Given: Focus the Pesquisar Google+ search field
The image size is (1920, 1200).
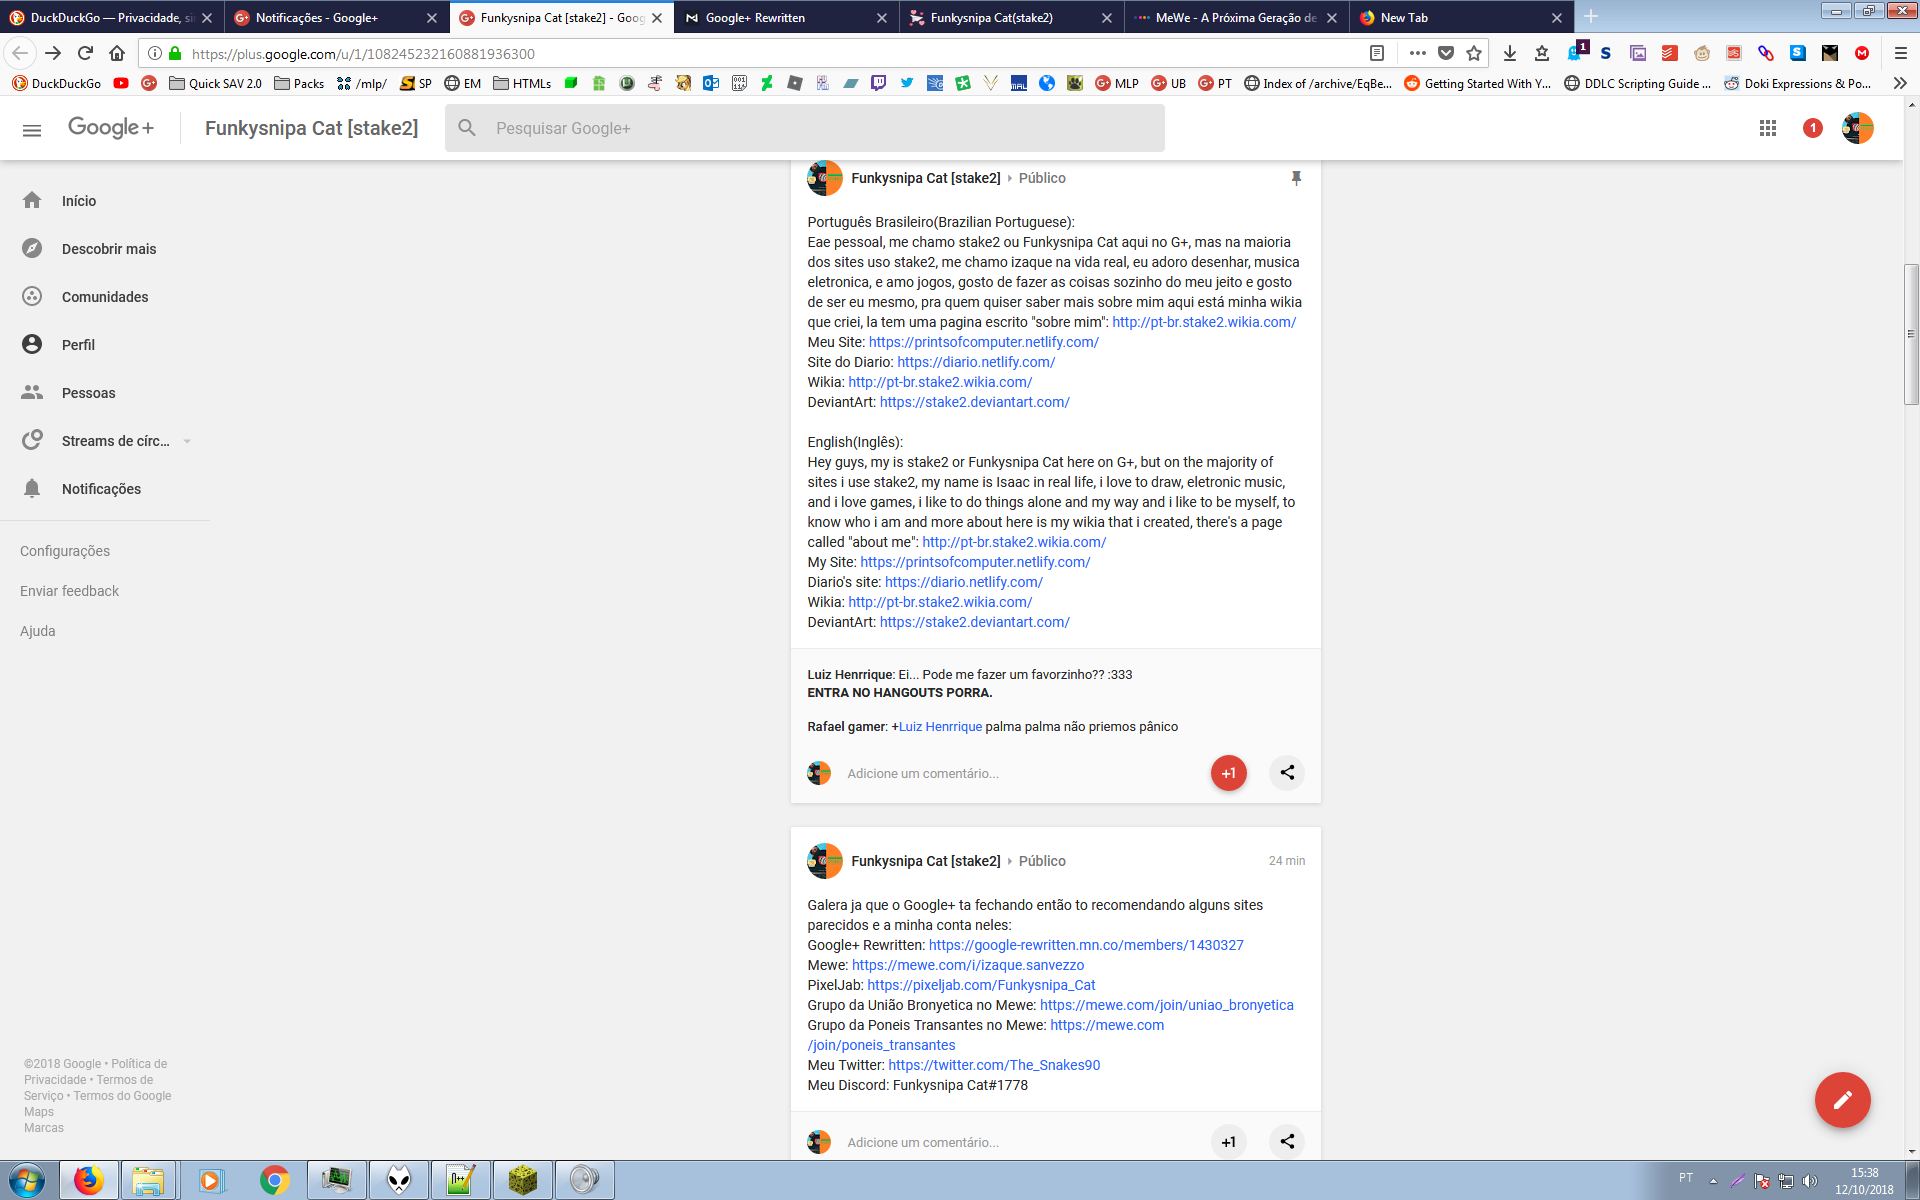Looking at the screenshot, I should pyautogui.click(x=820, y=128).
